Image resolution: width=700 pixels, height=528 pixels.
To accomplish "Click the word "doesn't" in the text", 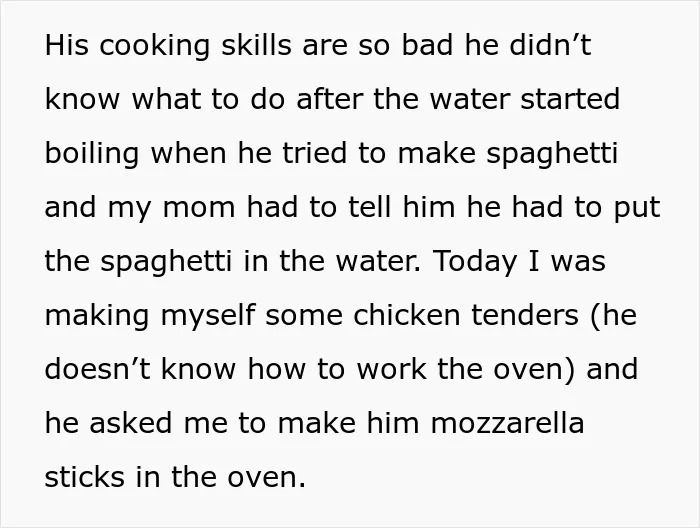I will pos(97,369).
